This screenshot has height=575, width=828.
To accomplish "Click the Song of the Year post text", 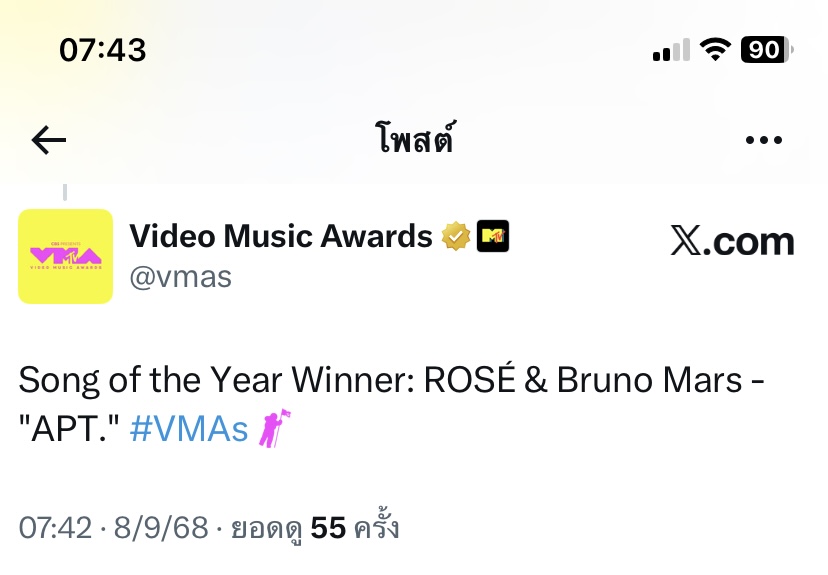I will [x=391, y=404].
